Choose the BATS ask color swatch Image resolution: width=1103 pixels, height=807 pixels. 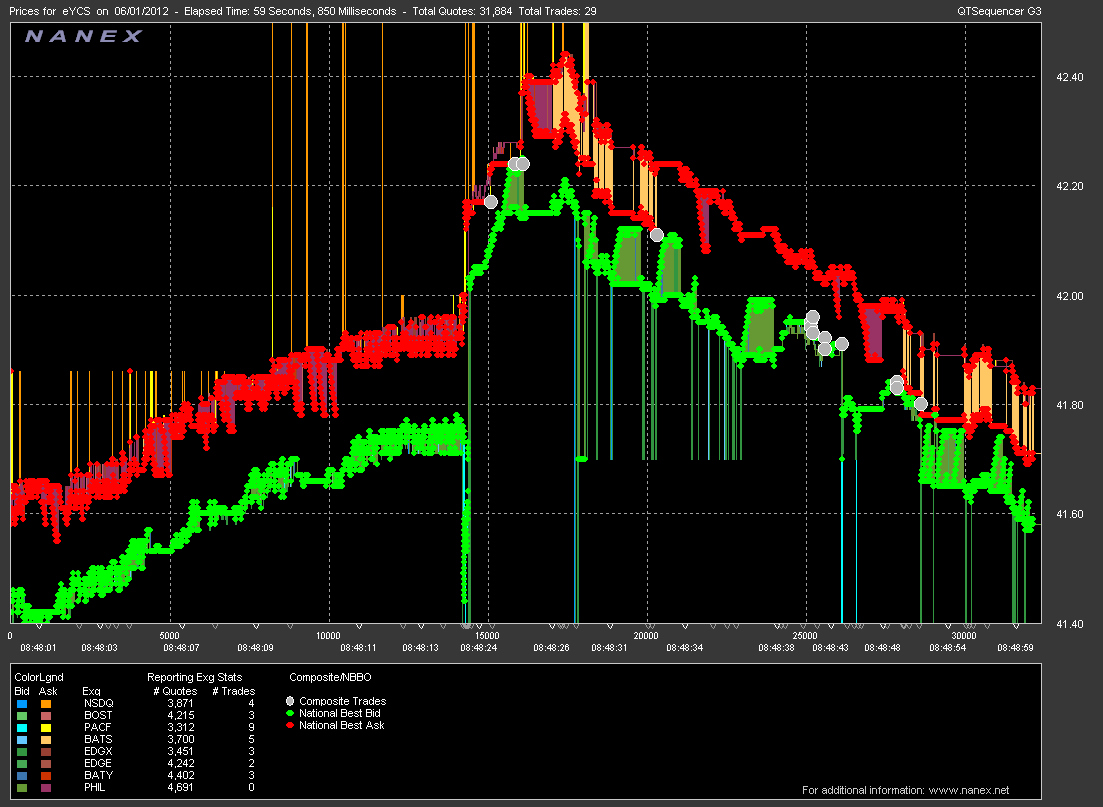tap(46, 739)
